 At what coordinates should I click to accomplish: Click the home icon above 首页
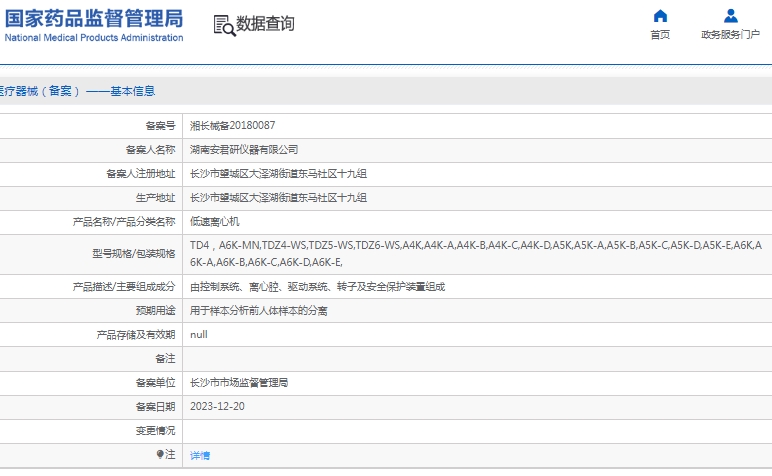660,16
